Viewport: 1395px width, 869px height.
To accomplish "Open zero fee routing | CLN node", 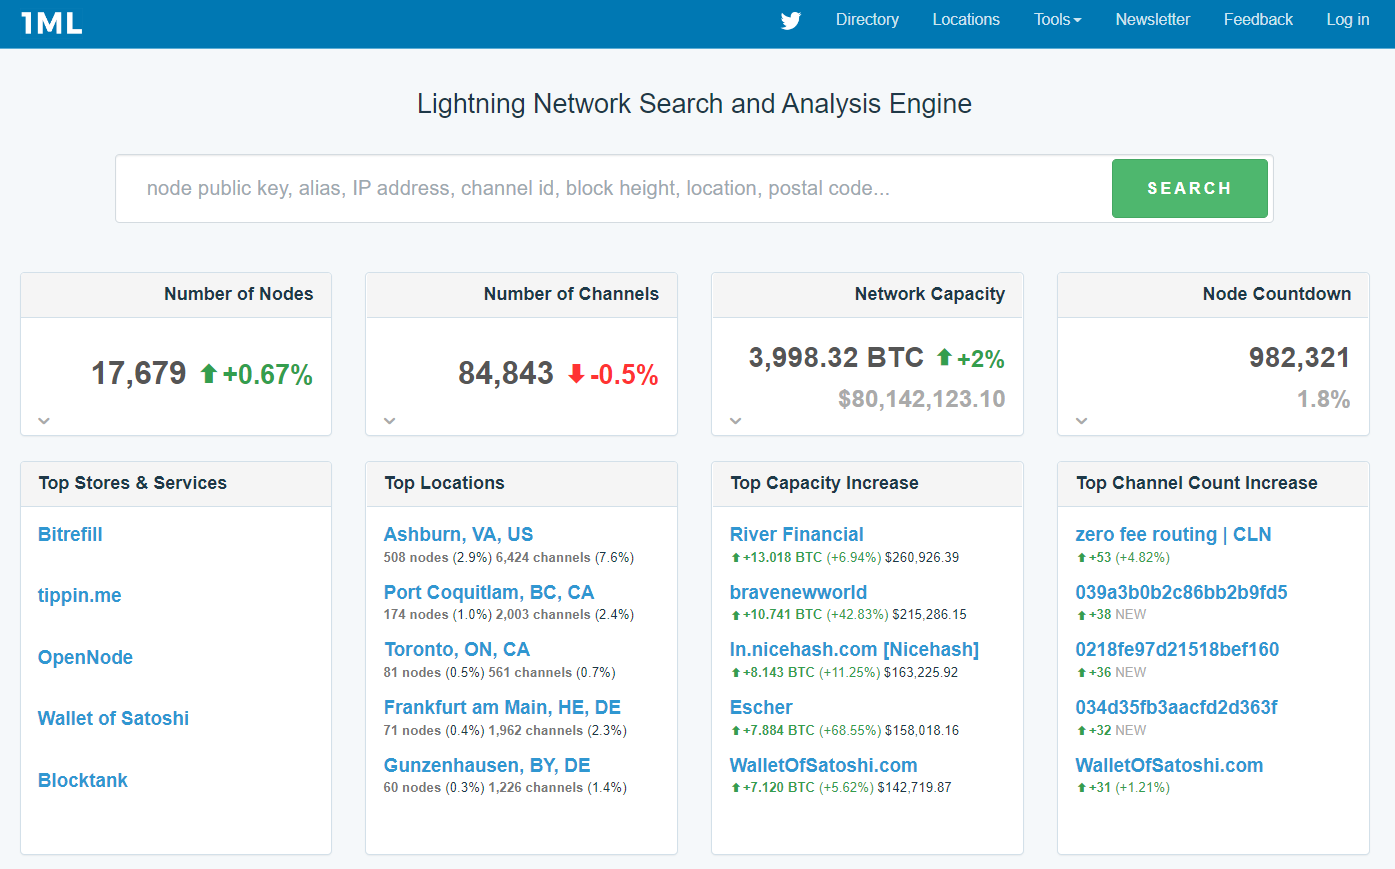I will click(x=1173, y=534).
